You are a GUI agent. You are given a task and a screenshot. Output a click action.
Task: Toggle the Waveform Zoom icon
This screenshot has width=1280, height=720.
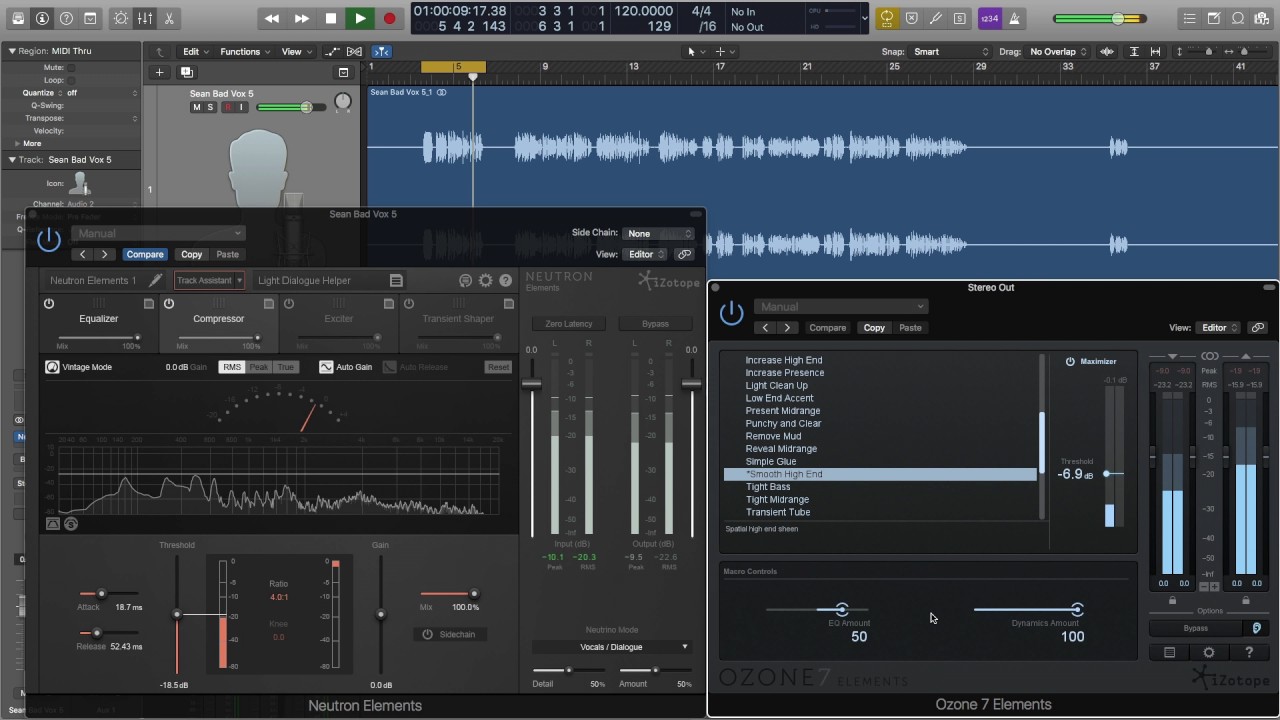(x=1107, y=51)
